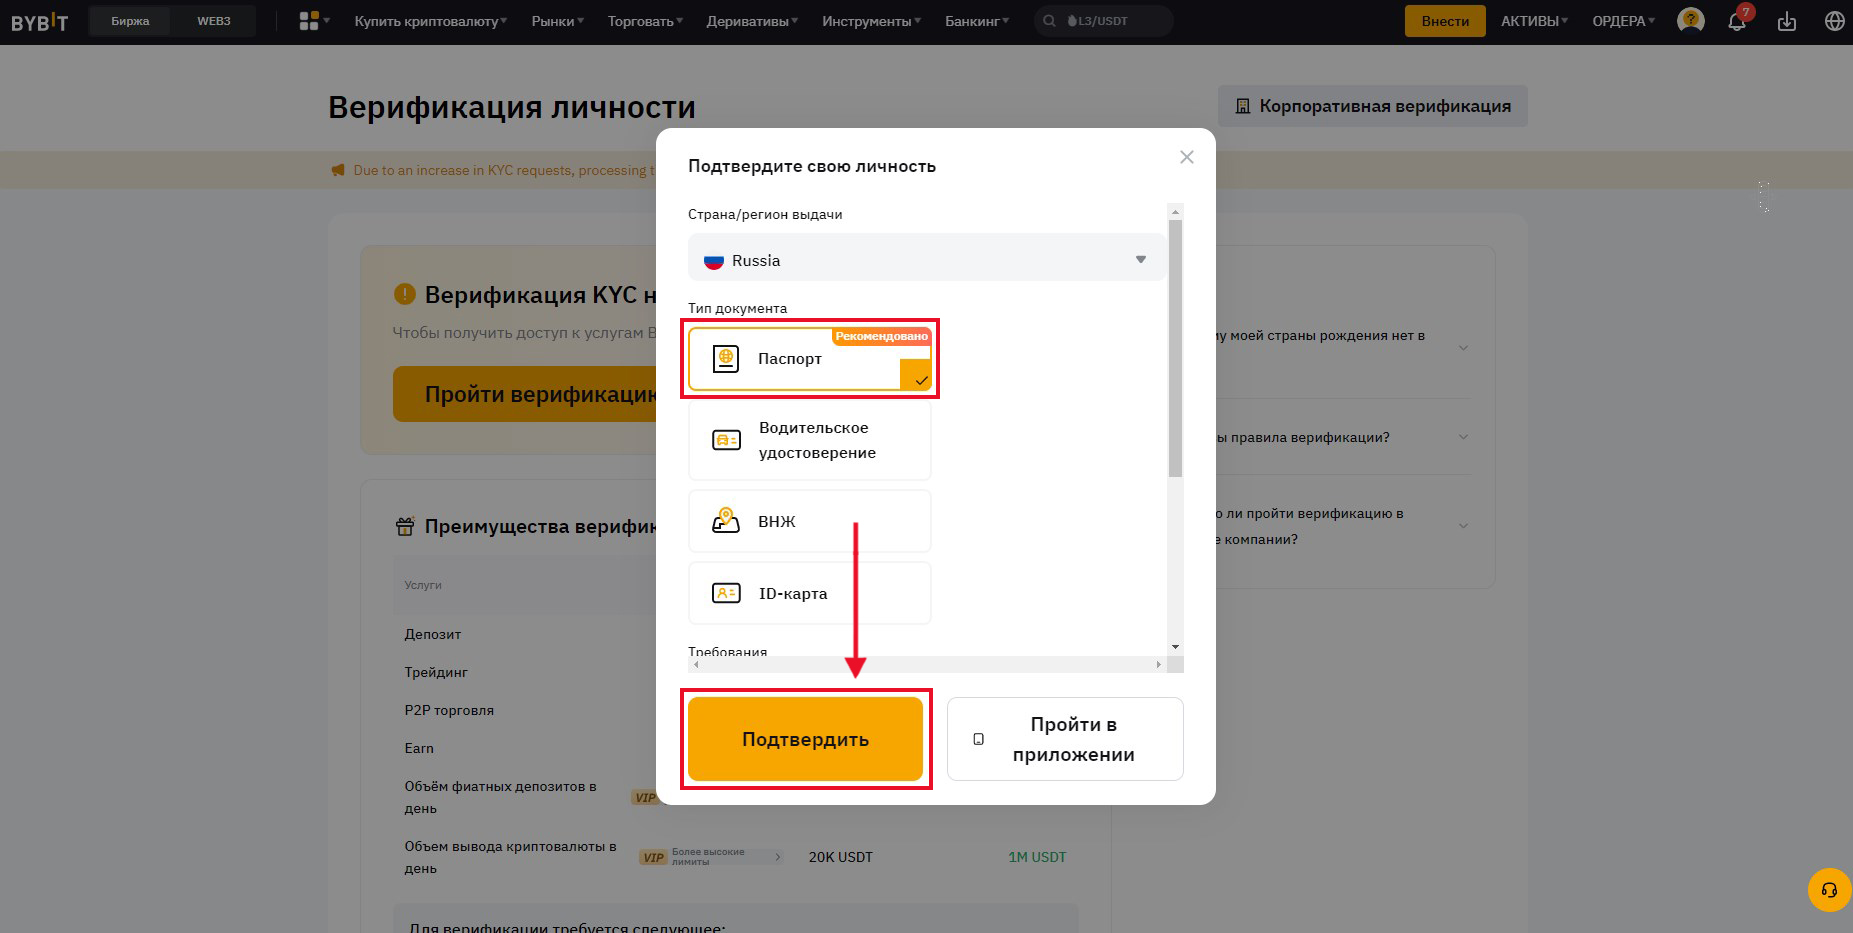
Task: Switch to the Биржа tab
Action: click(x=130, y=21)
